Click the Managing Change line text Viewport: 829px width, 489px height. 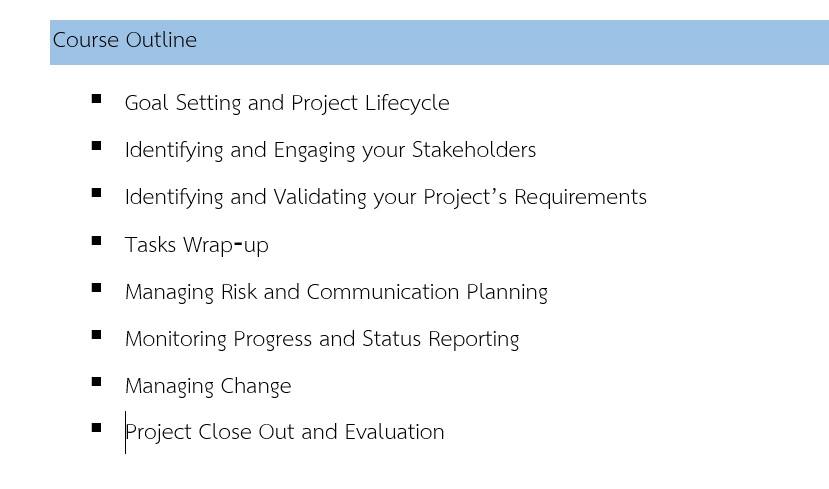click(208, 386)
